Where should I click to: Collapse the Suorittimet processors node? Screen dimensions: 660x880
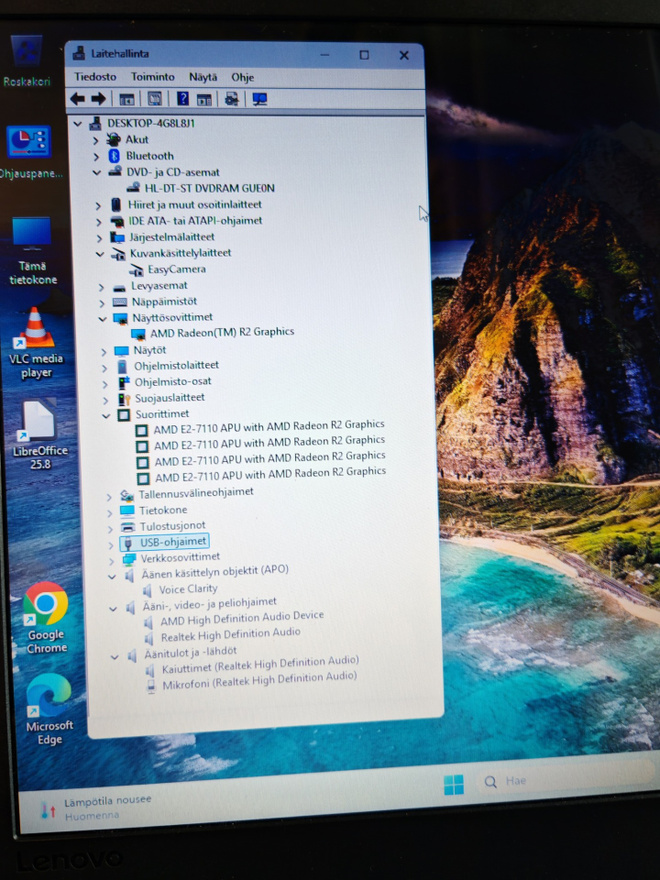(106, 415)
